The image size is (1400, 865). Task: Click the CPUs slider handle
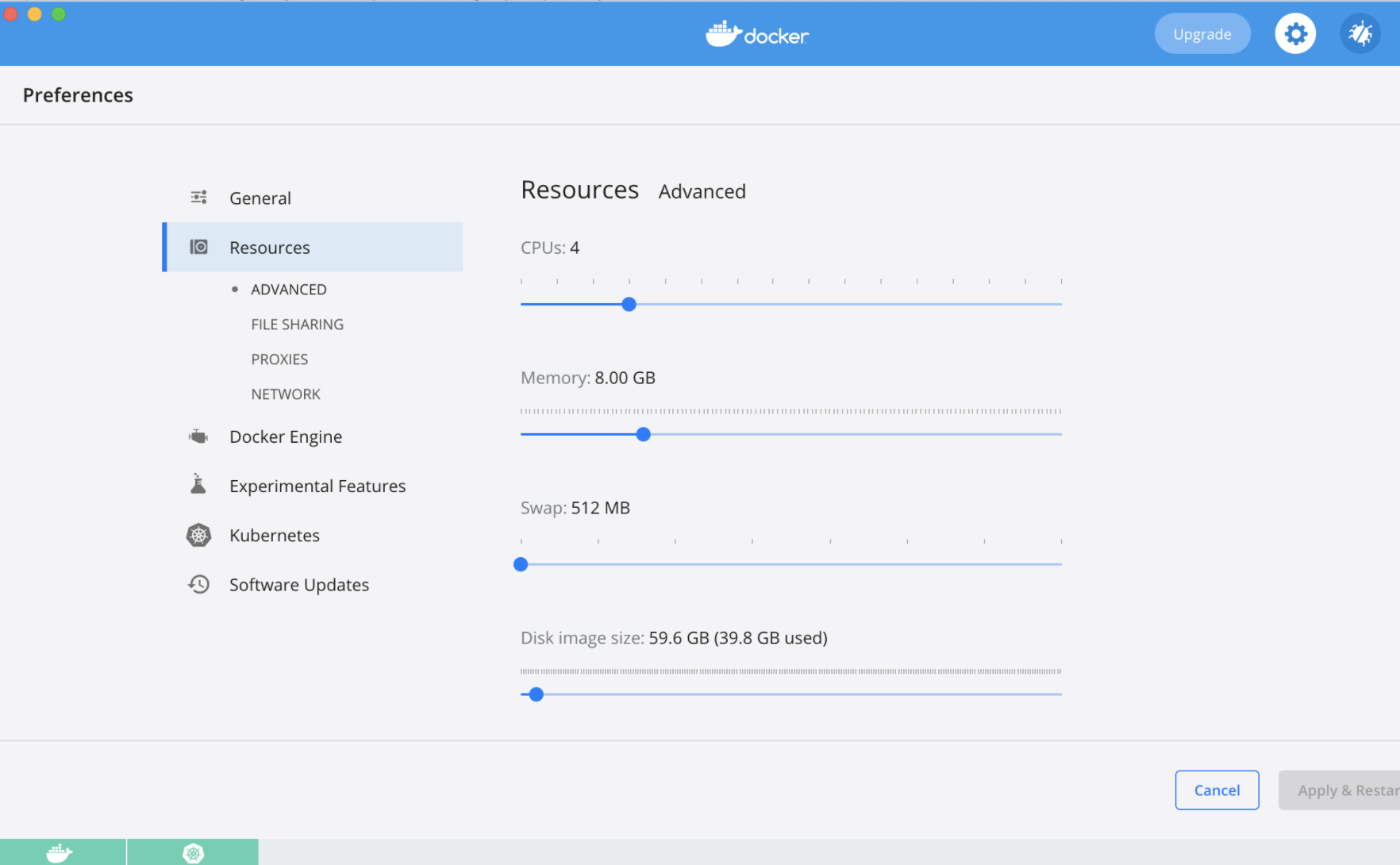click(x=629, y=304)
